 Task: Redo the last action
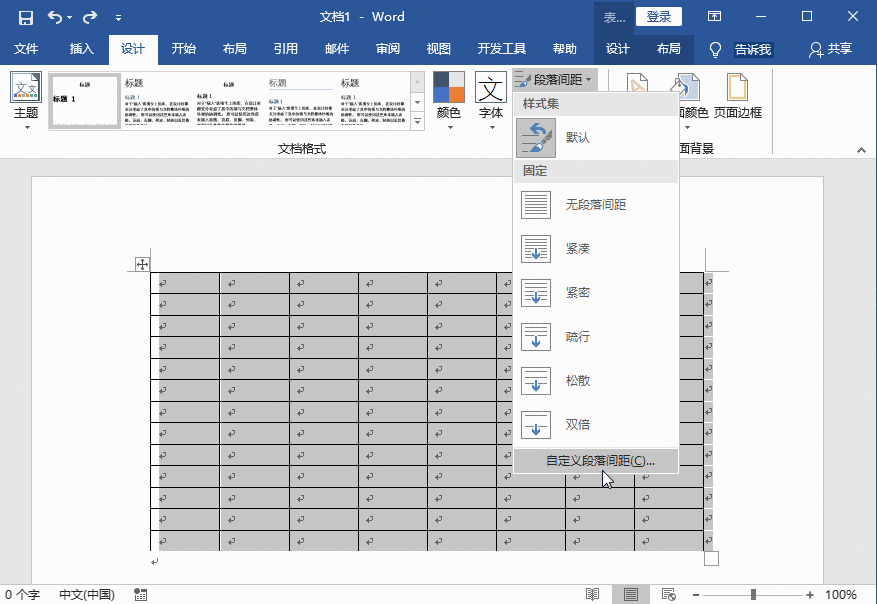[x=88, y=16]
